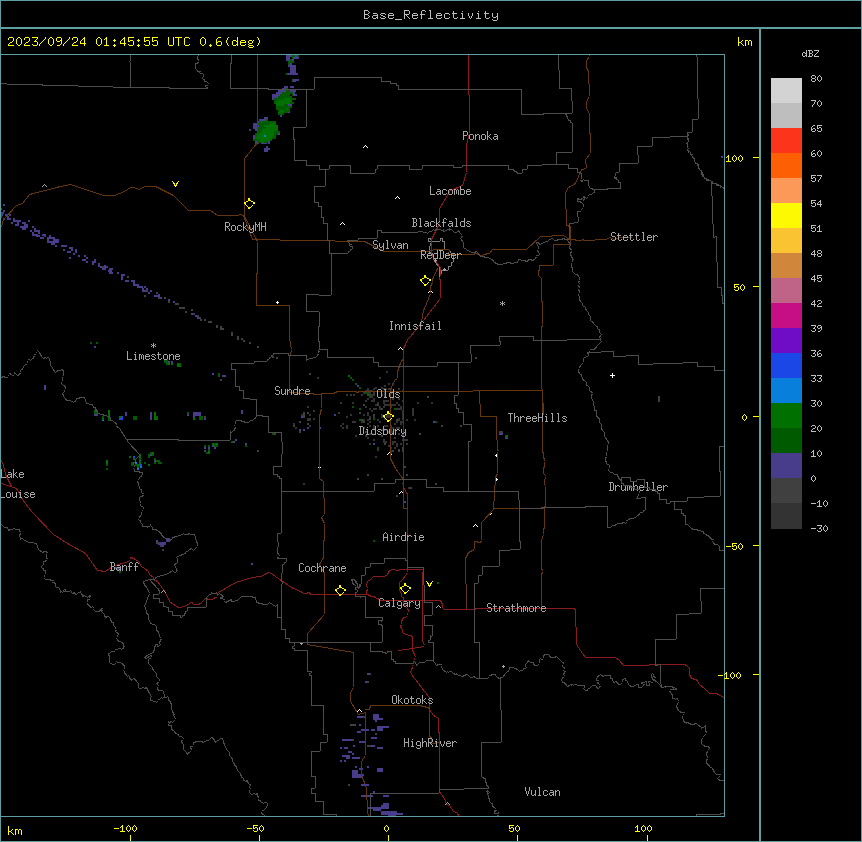Click the RockyMH label

245,227
